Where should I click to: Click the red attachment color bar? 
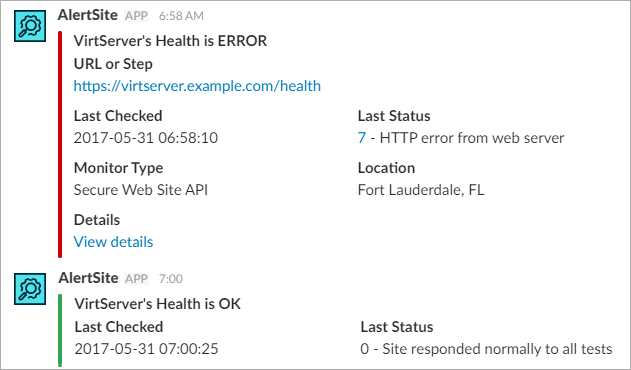coord(60,144)
